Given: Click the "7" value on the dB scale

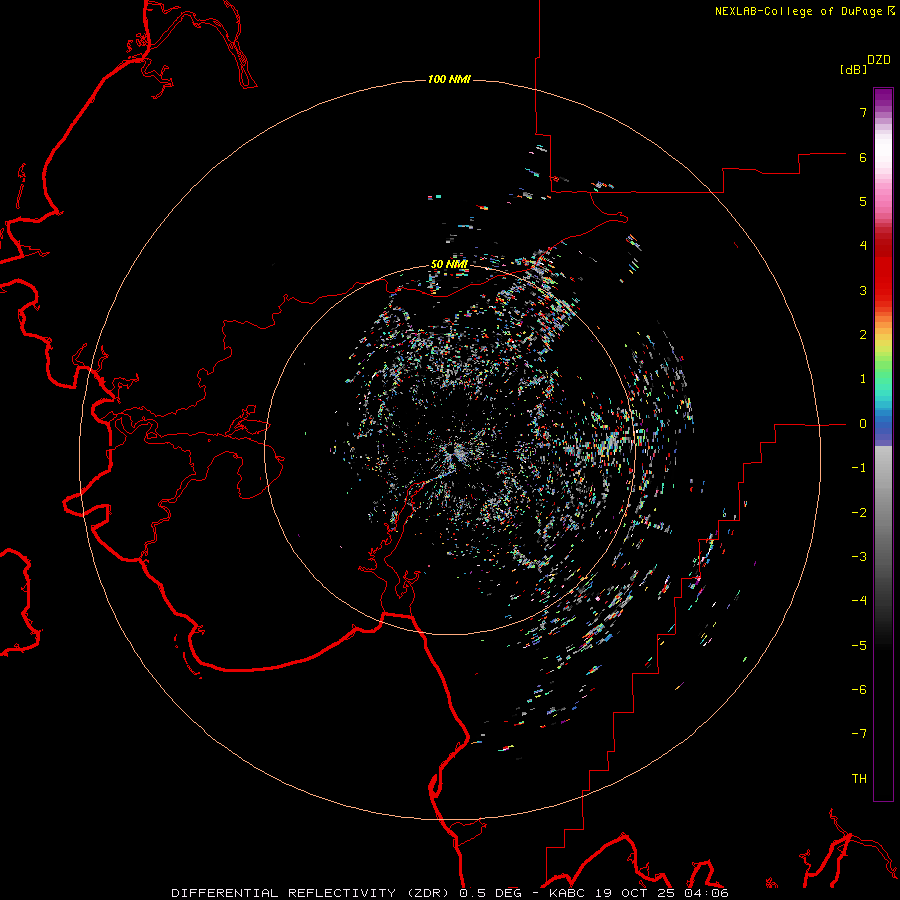Looking at the screenshot, I should coord(863,112).
